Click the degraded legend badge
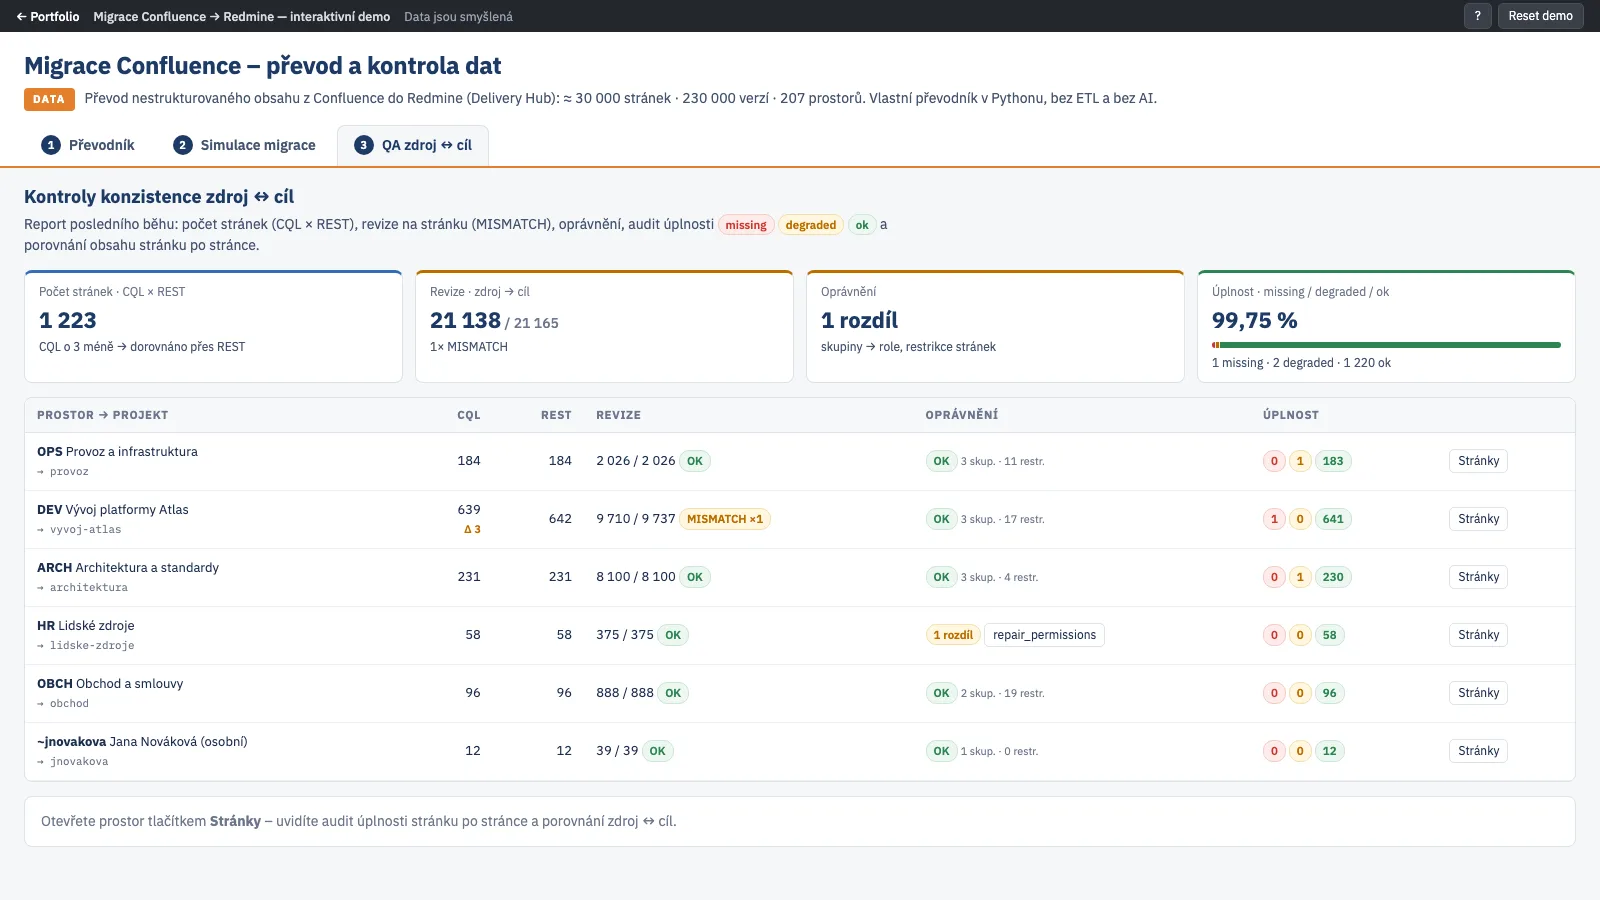 tap(811, 225)
